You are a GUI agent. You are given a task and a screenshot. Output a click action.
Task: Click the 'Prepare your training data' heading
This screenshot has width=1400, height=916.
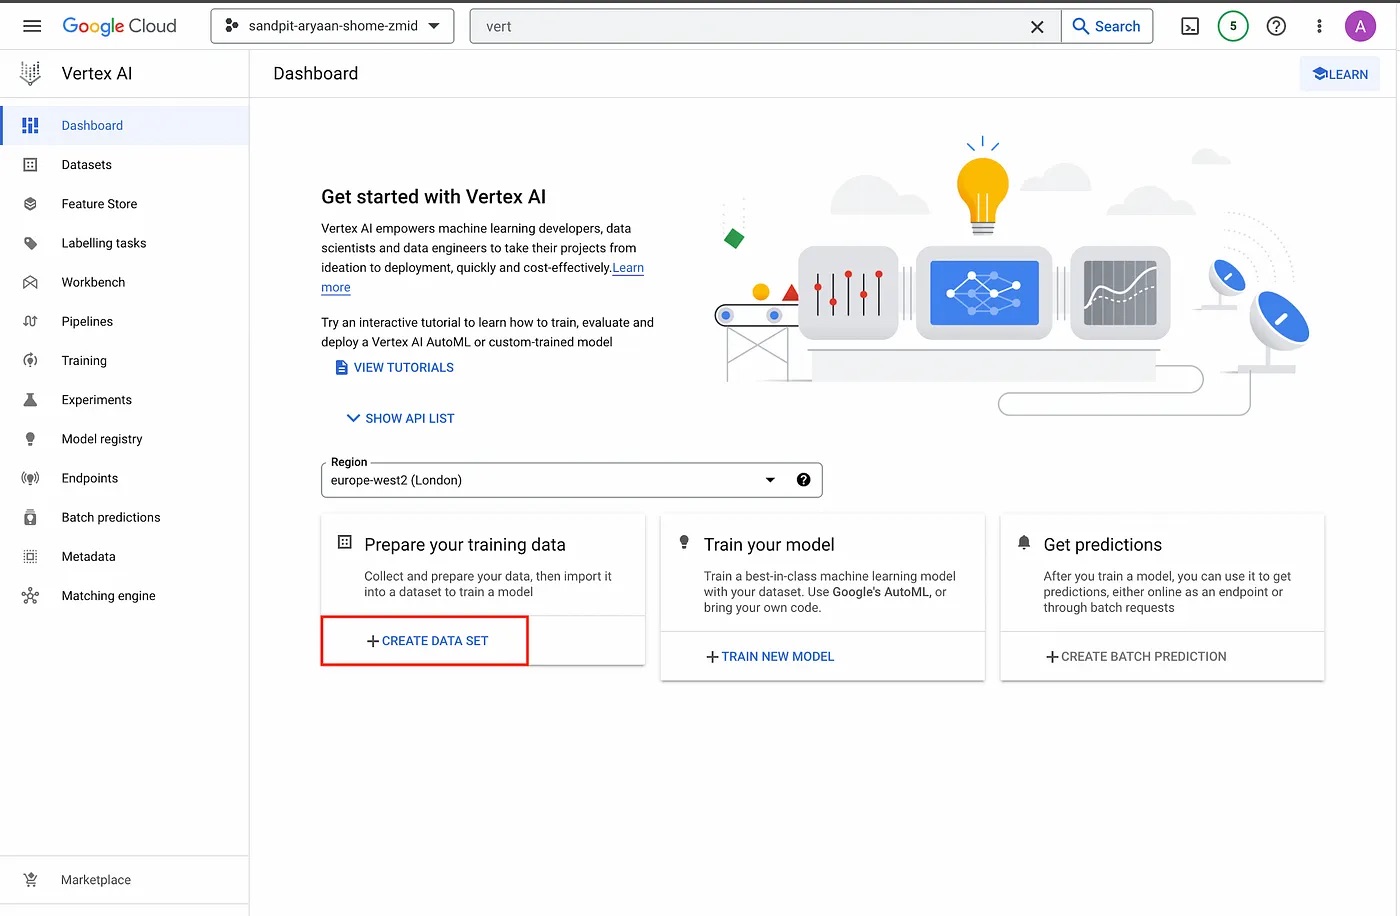click(x=465, y=545)
